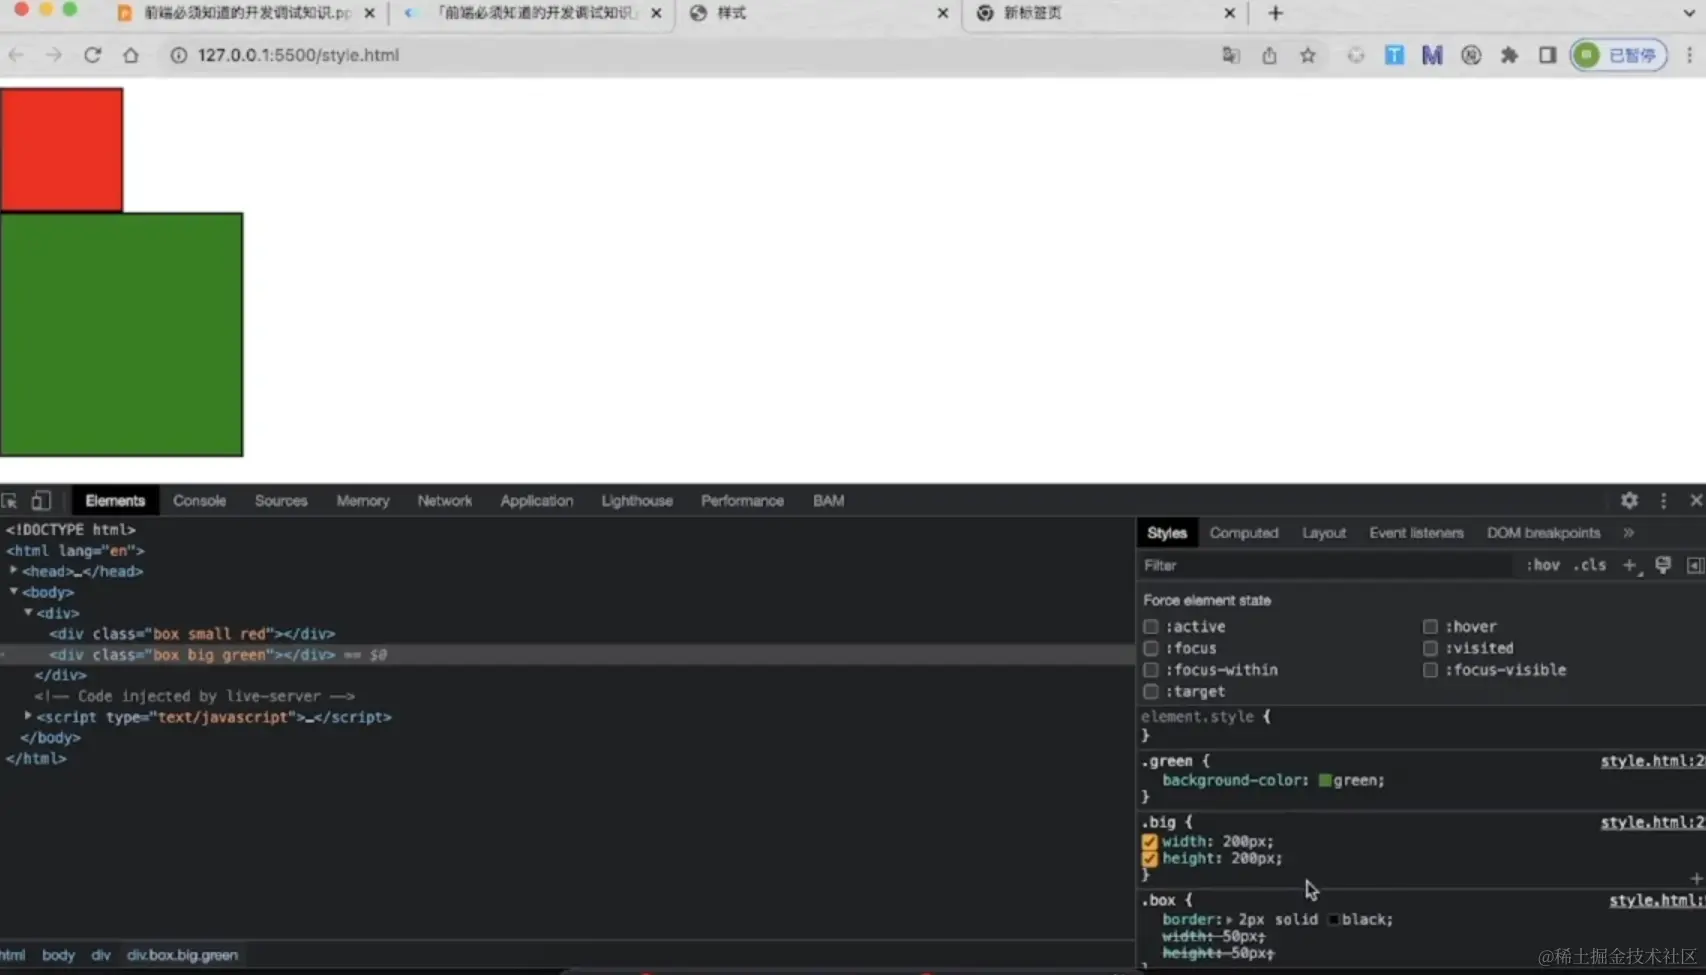Screen dimensions: 1706x975
Task: Open the style.html source link for .green
Action: (1652, 761)
